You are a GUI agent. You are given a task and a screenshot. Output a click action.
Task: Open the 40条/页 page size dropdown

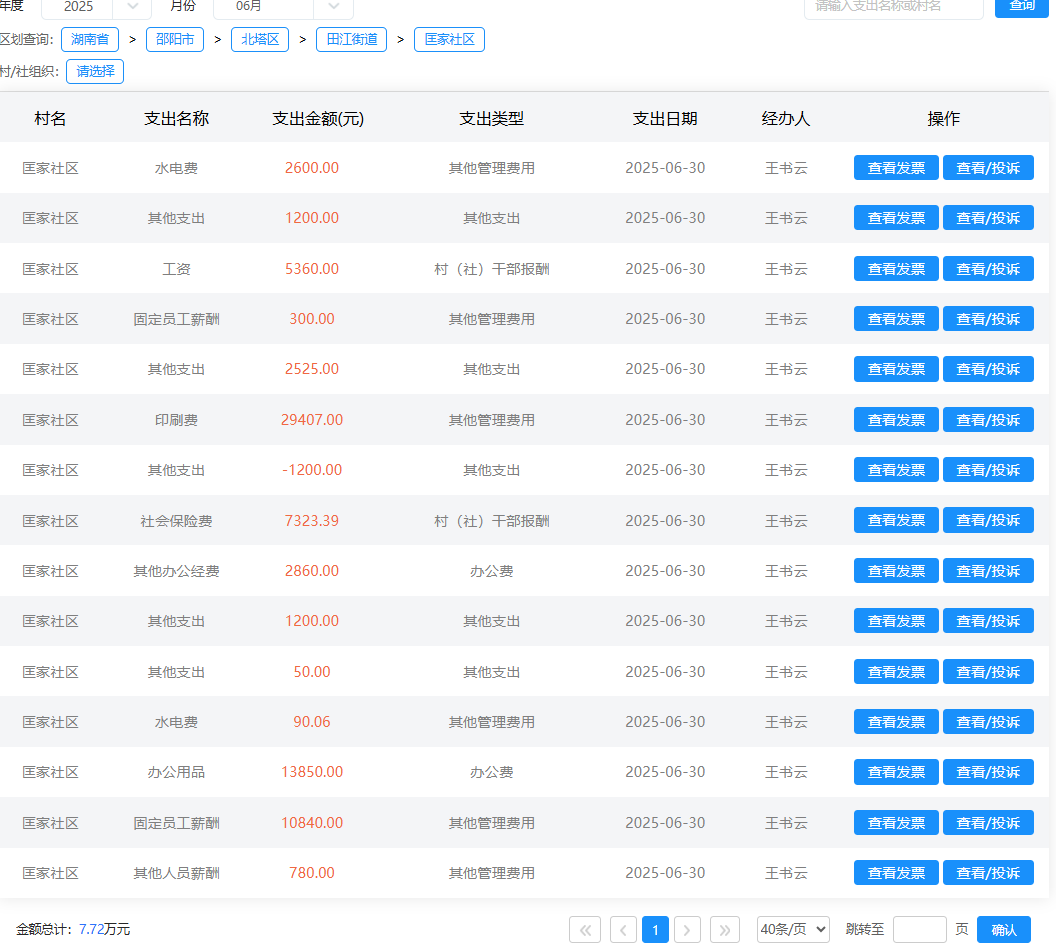click(x=793, y=930)
